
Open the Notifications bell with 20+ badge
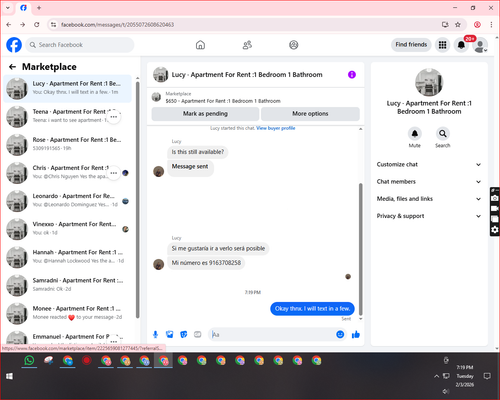(x=461, y=45)
